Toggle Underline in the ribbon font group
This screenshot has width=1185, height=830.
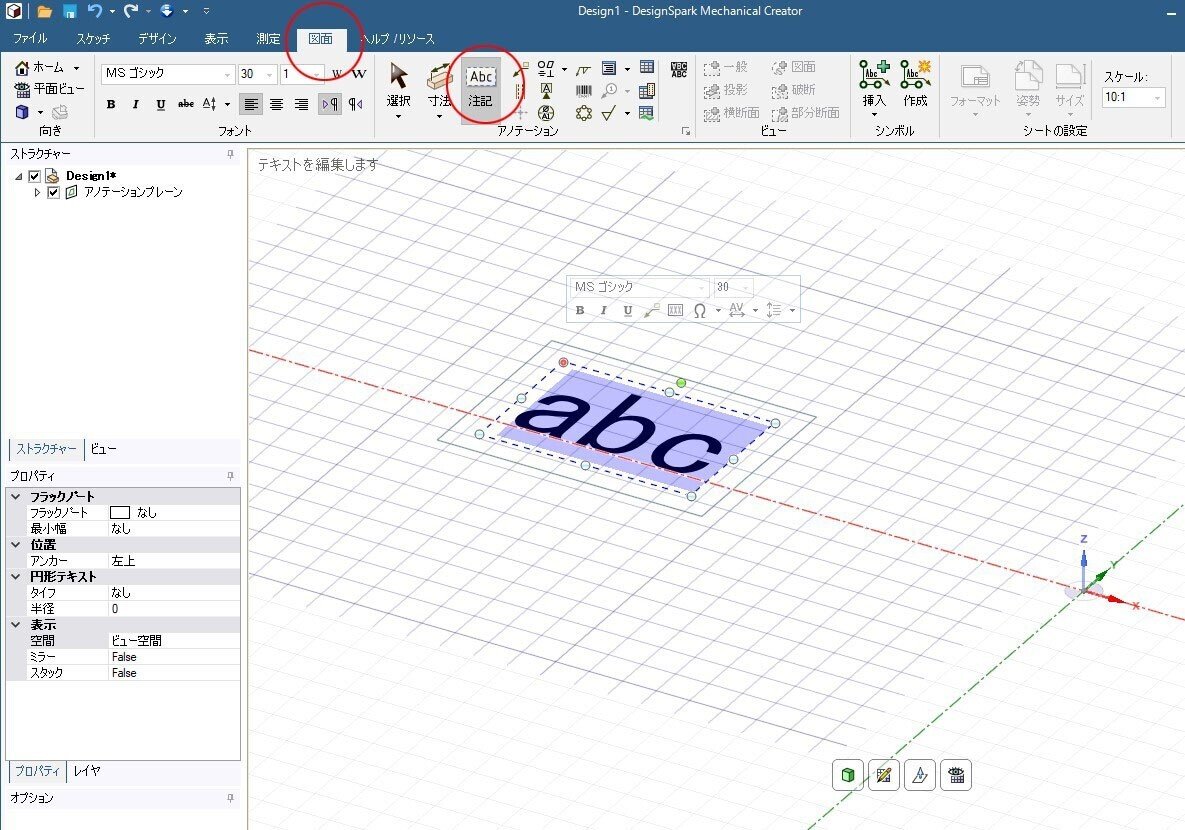click(x=160, y=104)
